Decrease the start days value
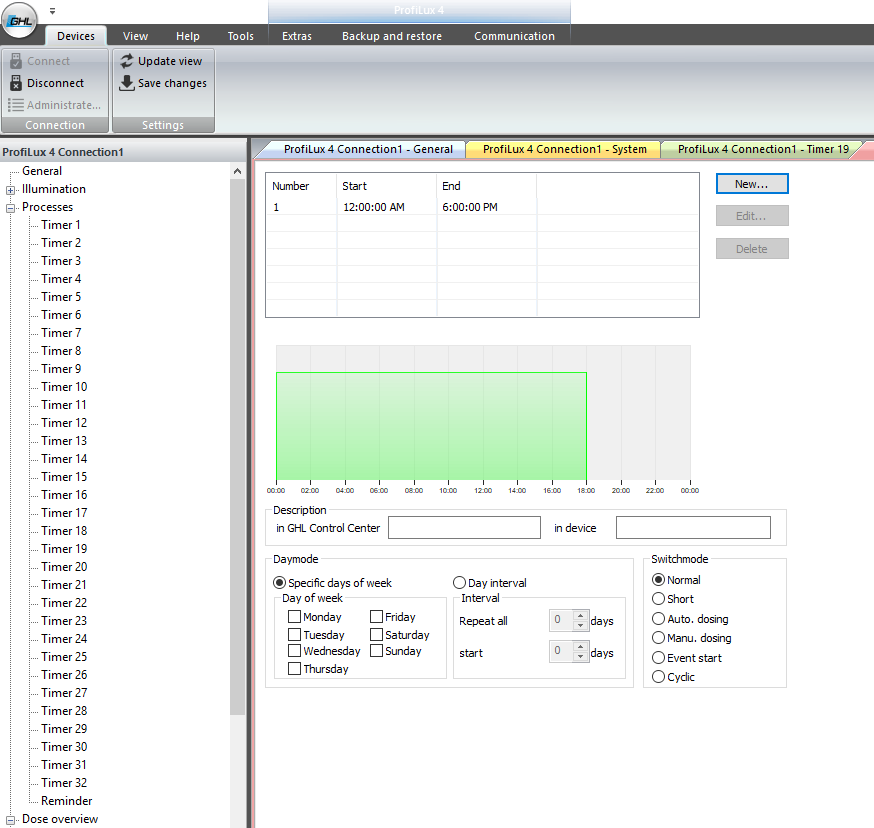This screenshot has height=828, width=874. coord(580,656)
